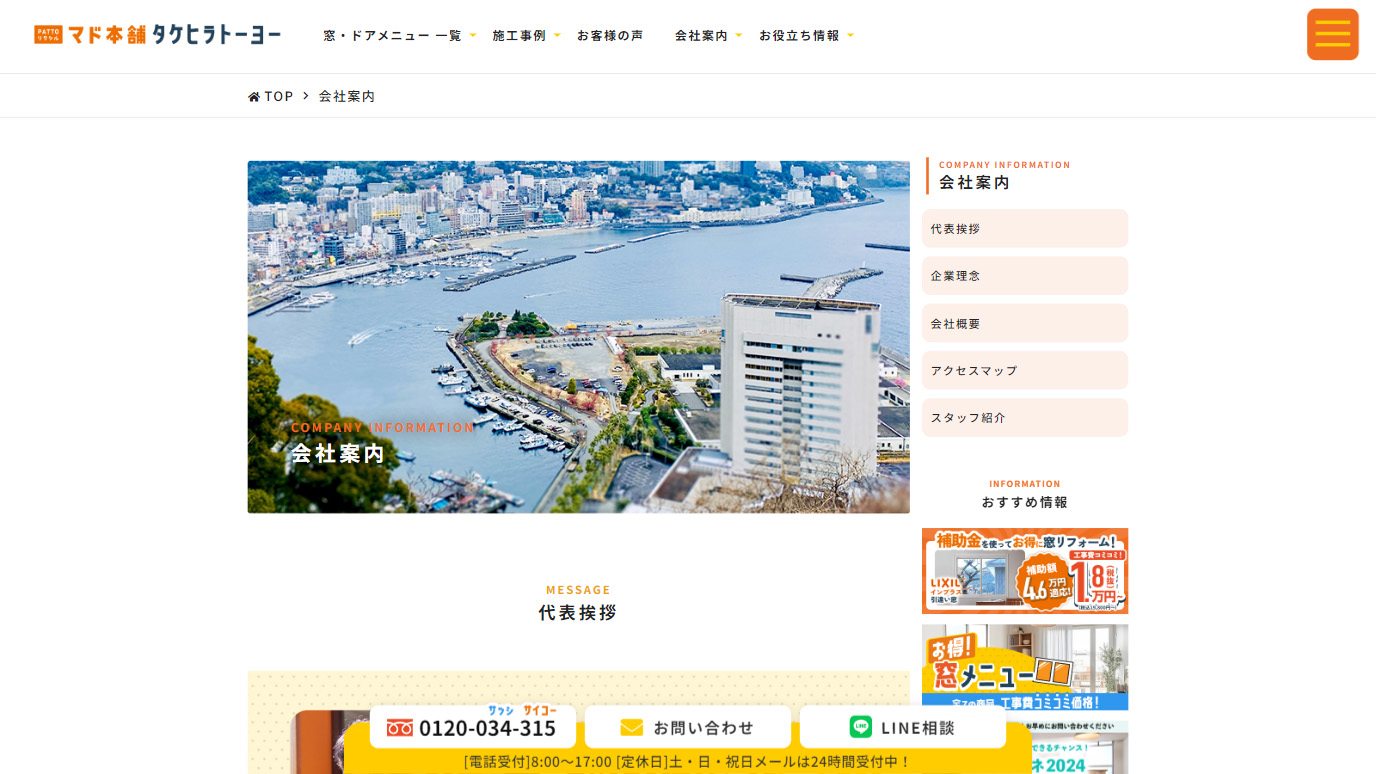Open 会社案内 in top navigation
This screenshot has height=774, width=1376.
(701, 35)
